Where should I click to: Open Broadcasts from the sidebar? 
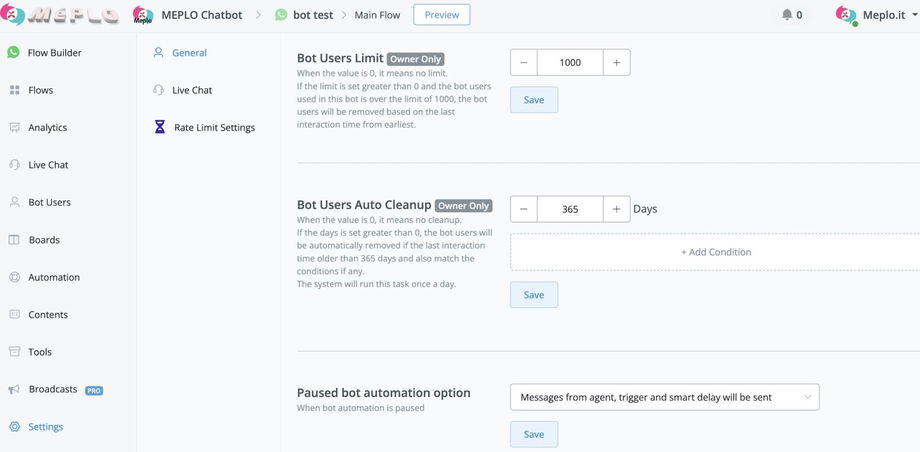[x=53, y=389]
